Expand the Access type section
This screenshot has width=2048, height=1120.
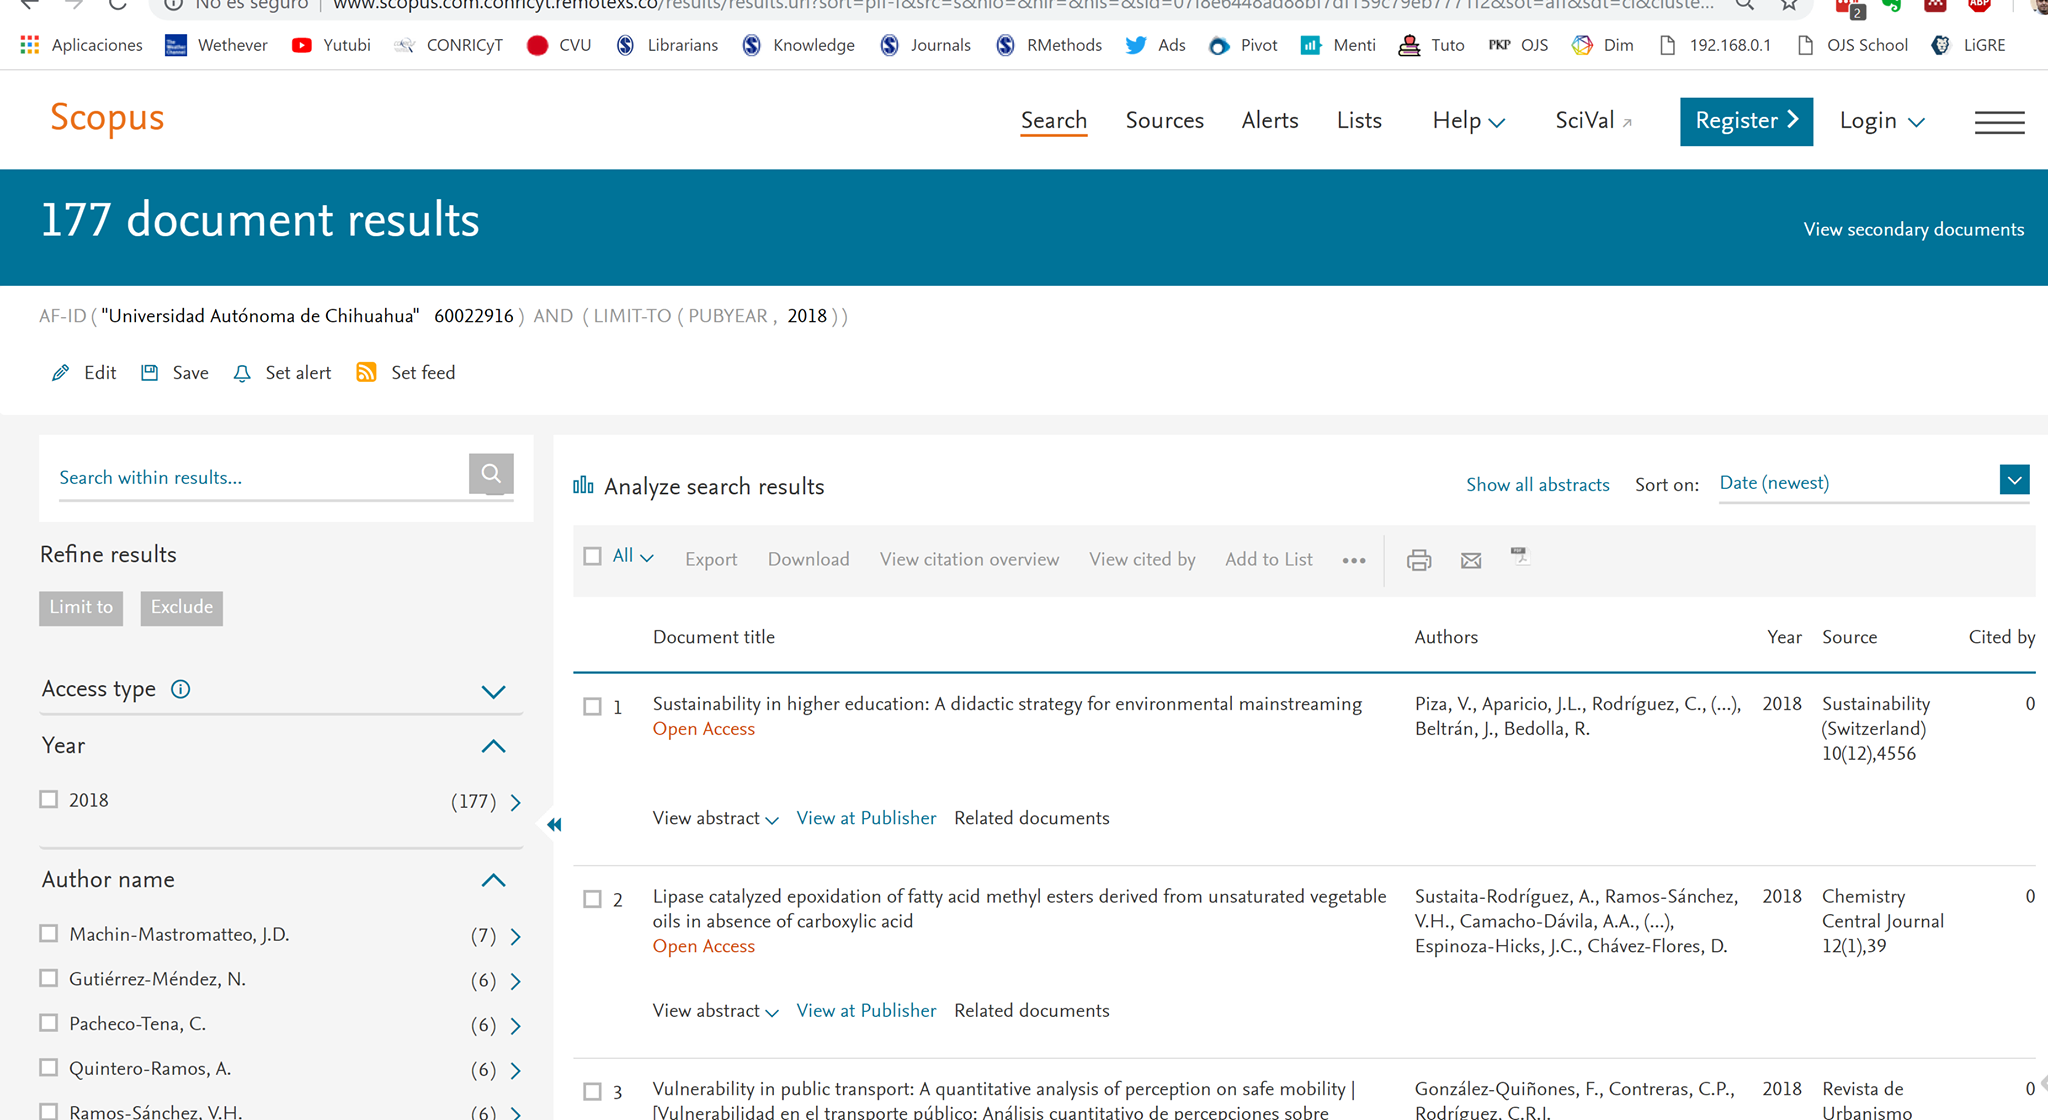493,691
